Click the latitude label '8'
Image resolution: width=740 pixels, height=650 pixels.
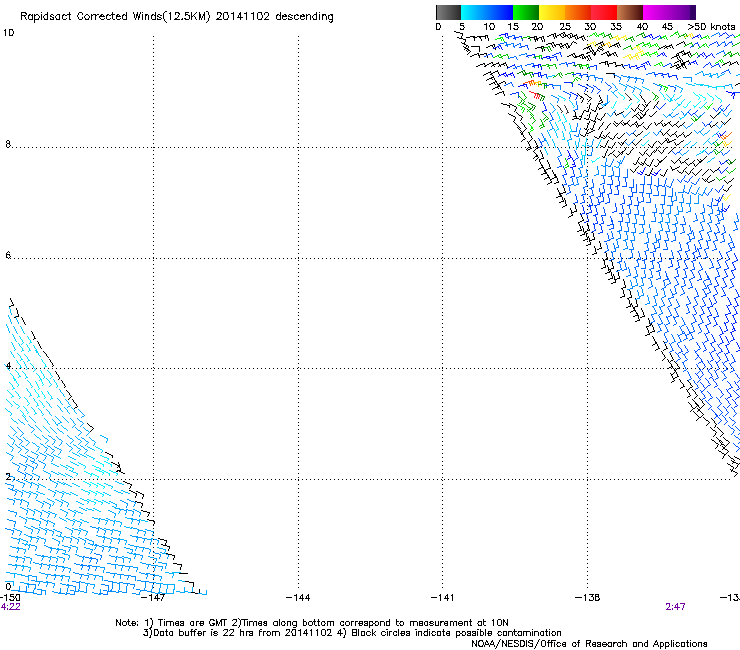pyautogui.click(x=8, y=144)
